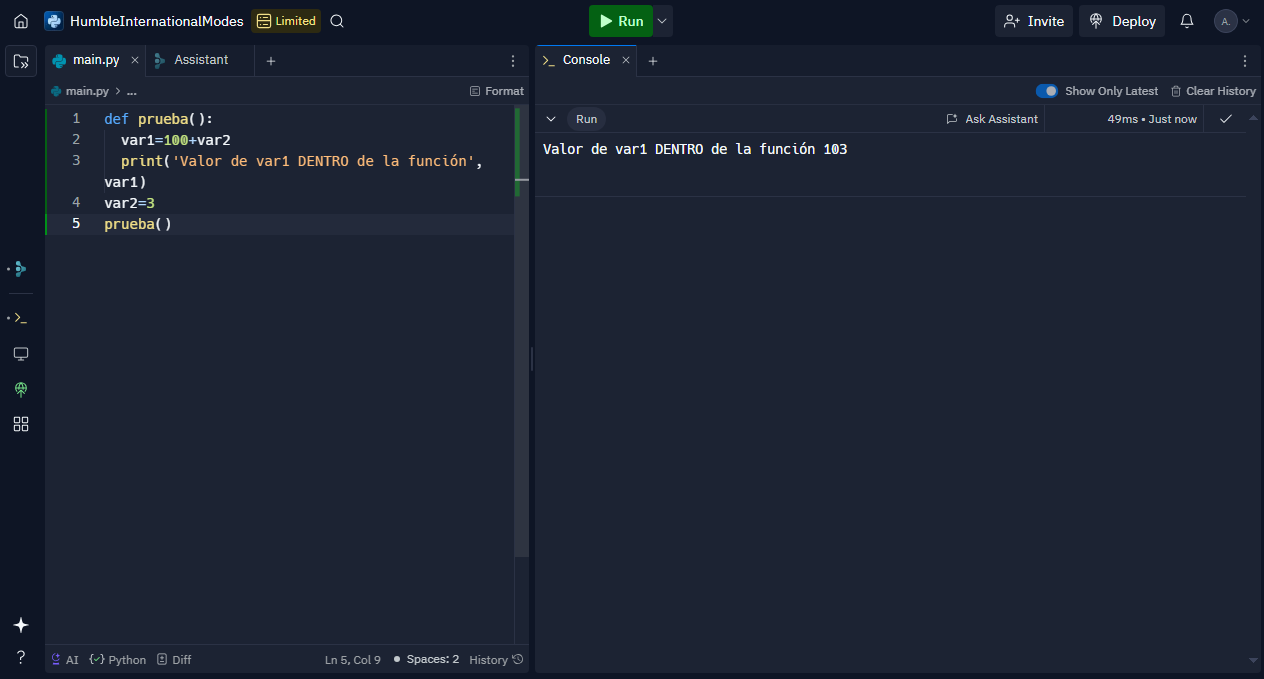The height and width of the screenshot is (679, 1264).
Task: Click the Python language status item
Action: point(118,660)
